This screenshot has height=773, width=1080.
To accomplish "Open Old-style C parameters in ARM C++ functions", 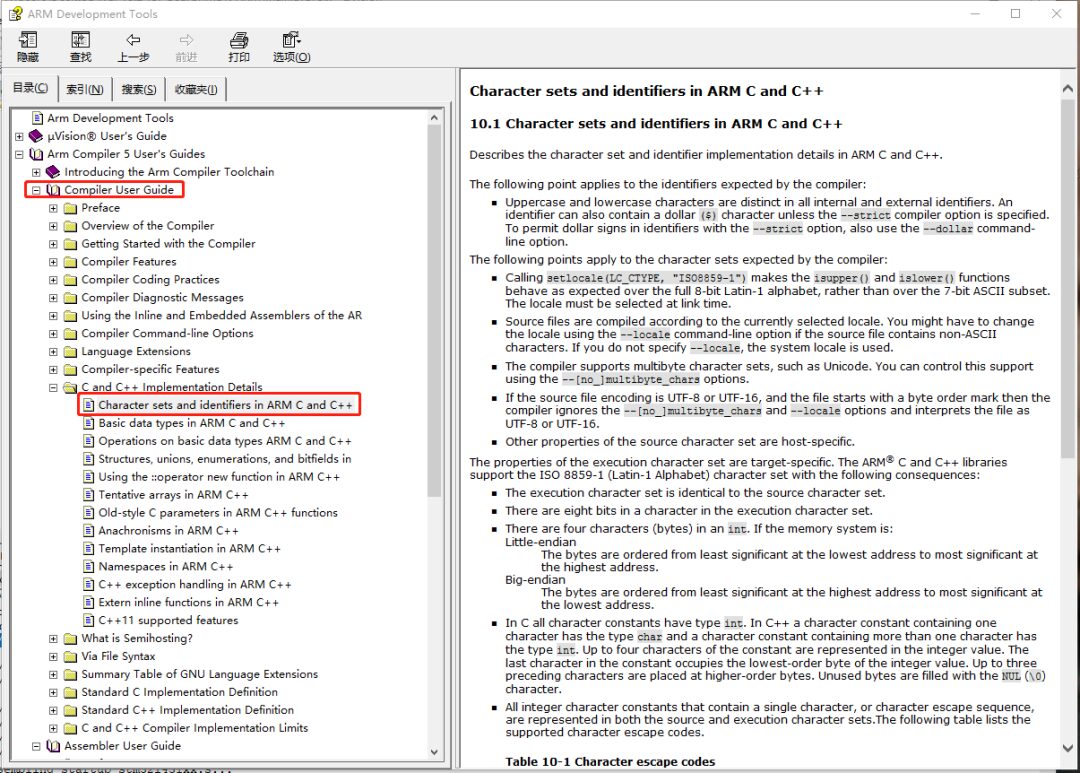I will coord(218,513).
